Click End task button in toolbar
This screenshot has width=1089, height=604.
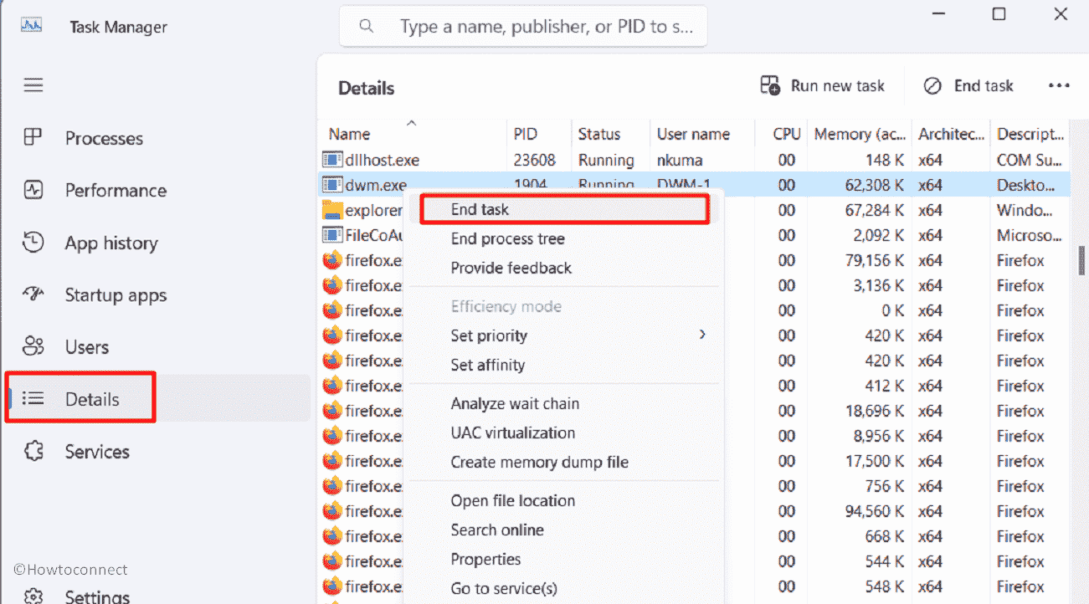point(969,85)
